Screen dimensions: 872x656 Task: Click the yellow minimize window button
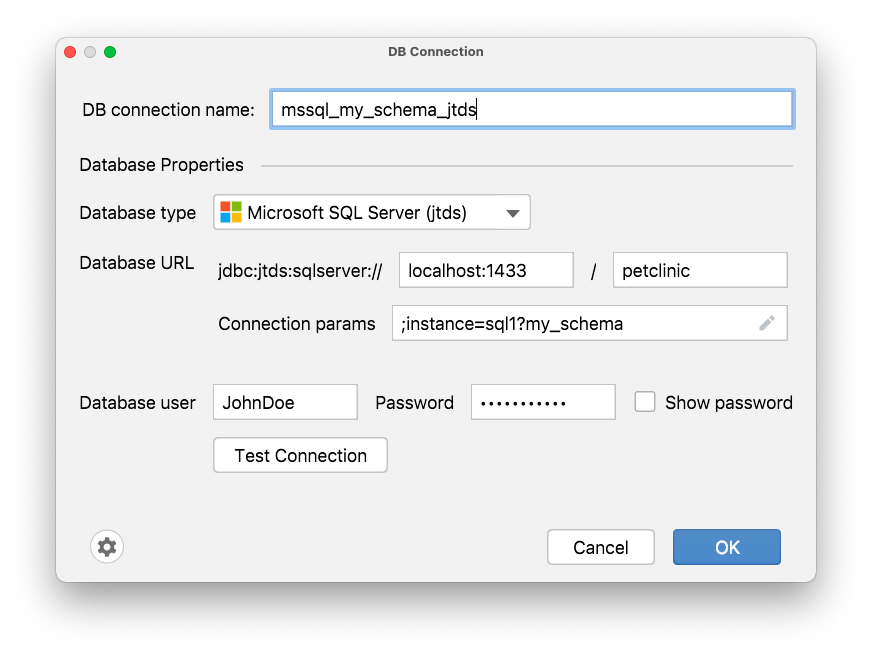coord(90,51)
